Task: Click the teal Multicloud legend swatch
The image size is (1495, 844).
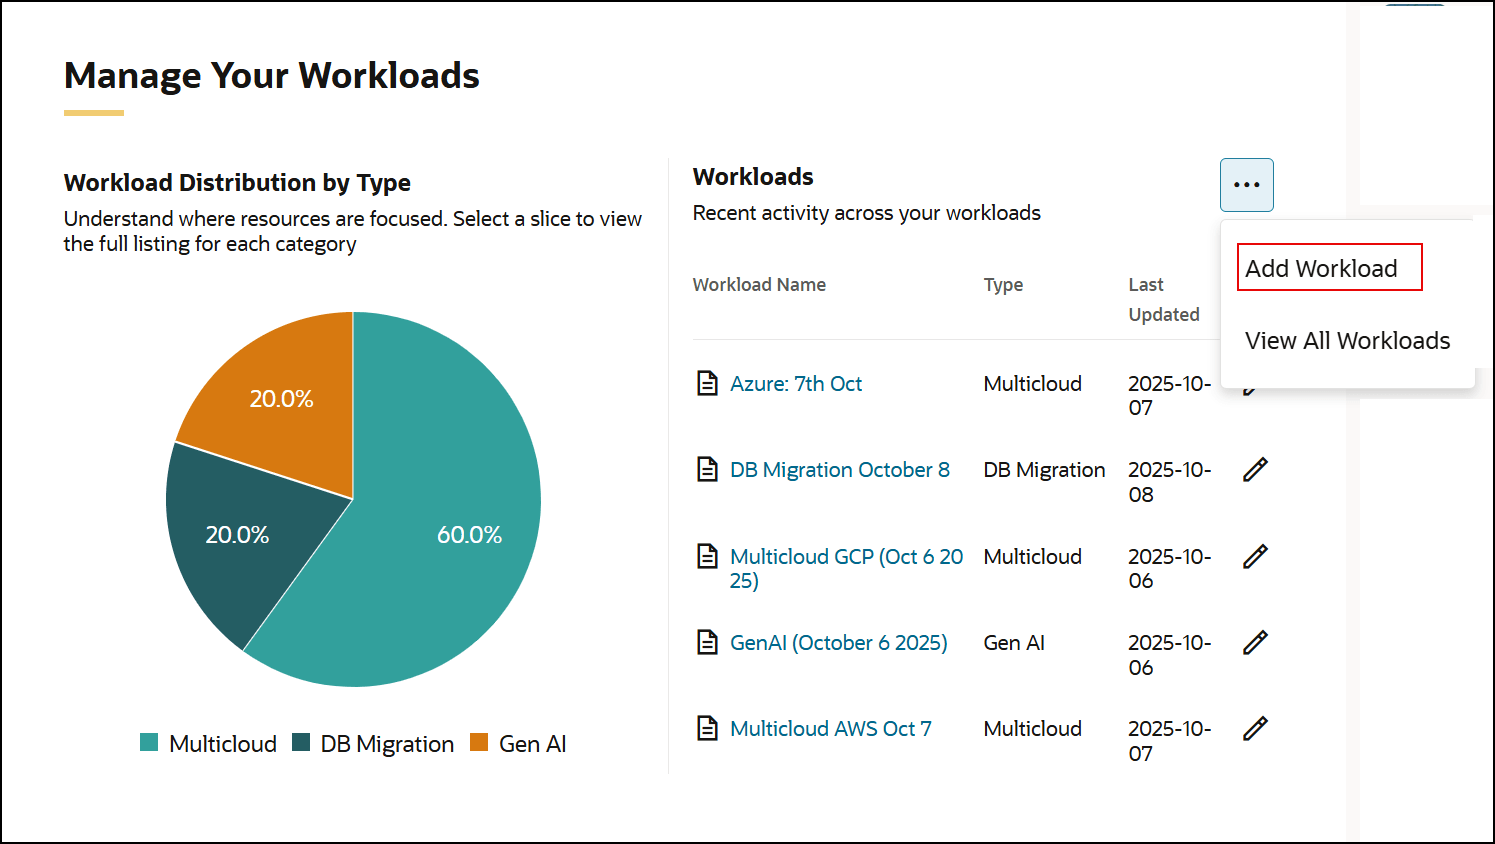Action: tap(148, 743)
